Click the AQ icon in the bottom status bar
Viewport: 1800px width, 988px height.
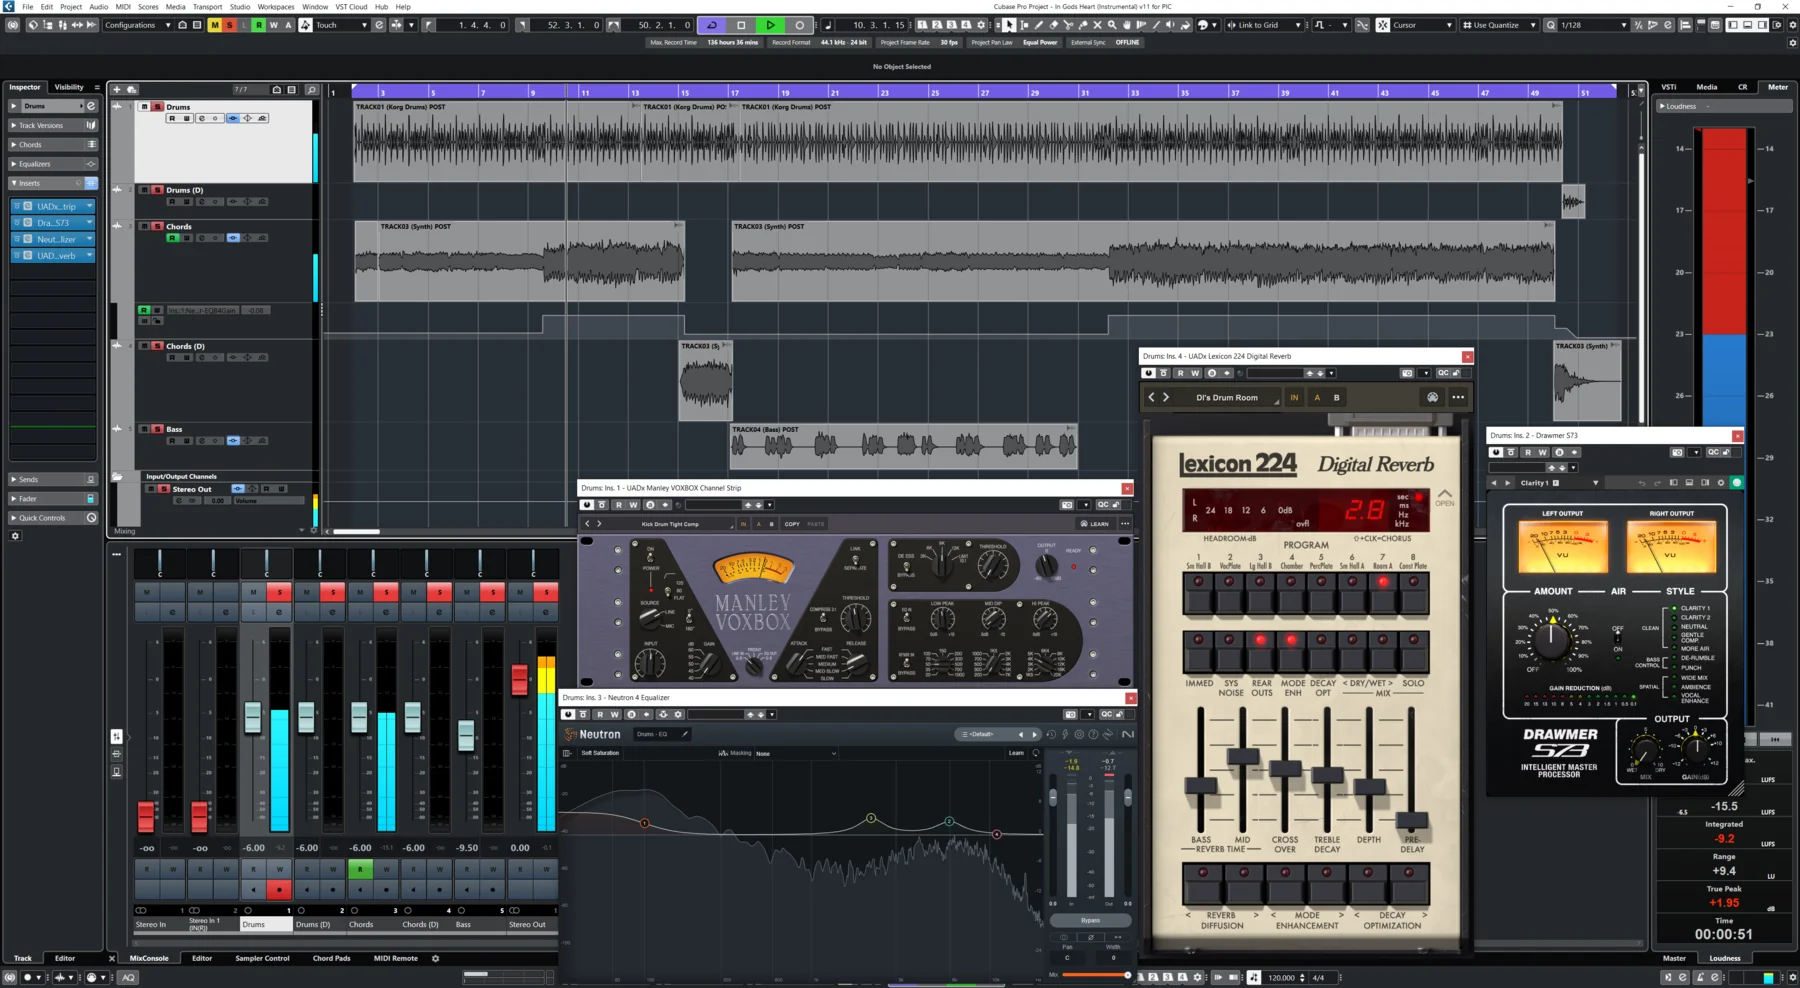coord(128,978)
